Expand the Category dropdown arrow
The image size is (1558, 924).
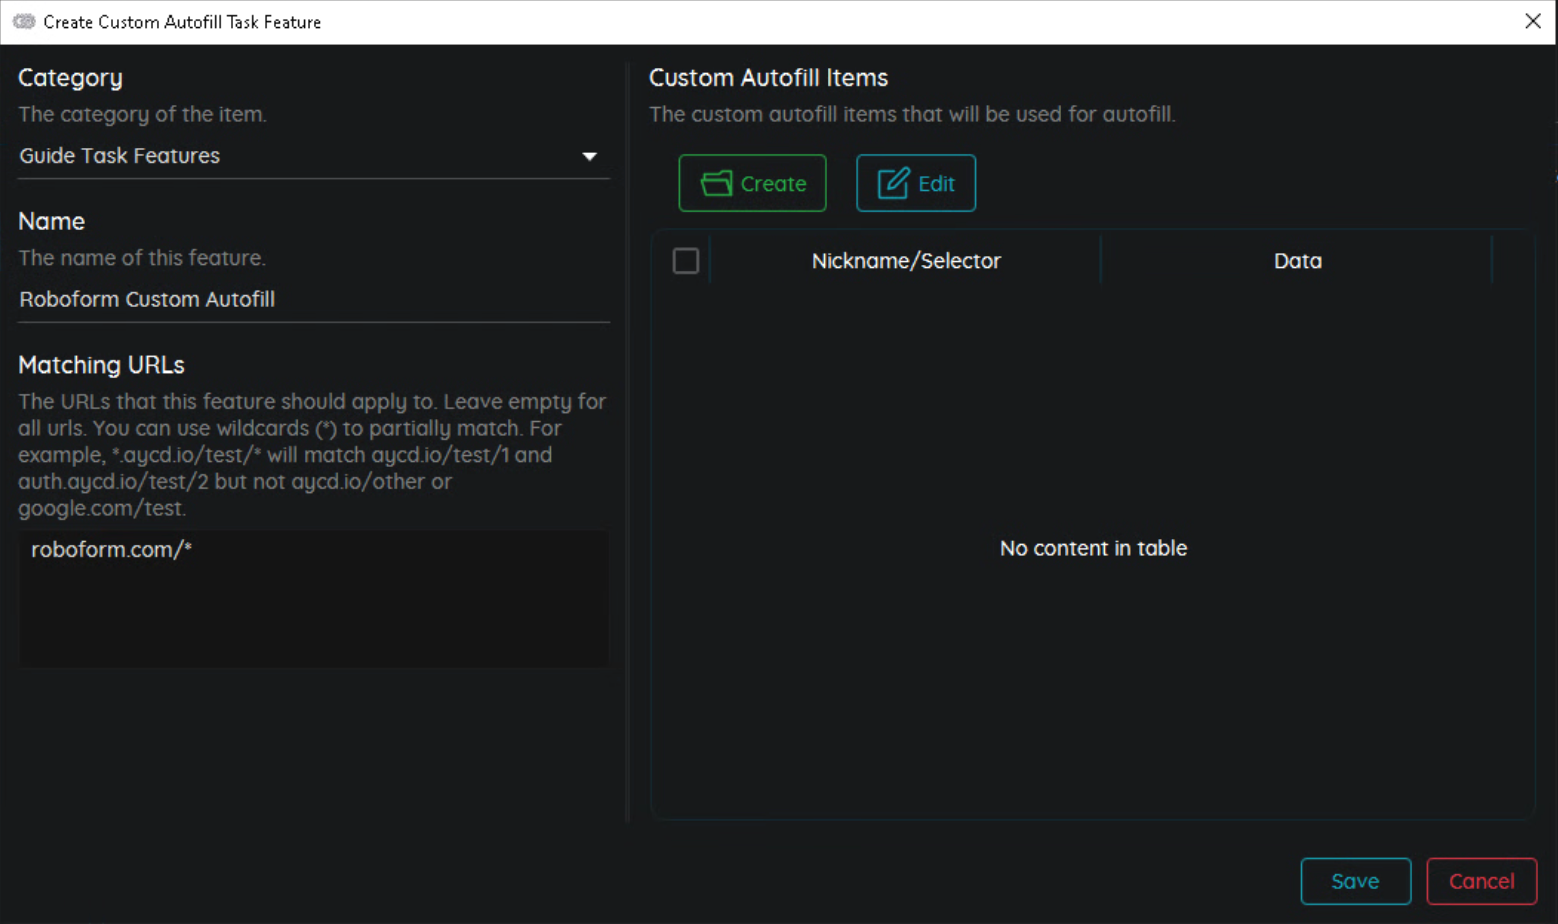point(589,156)
